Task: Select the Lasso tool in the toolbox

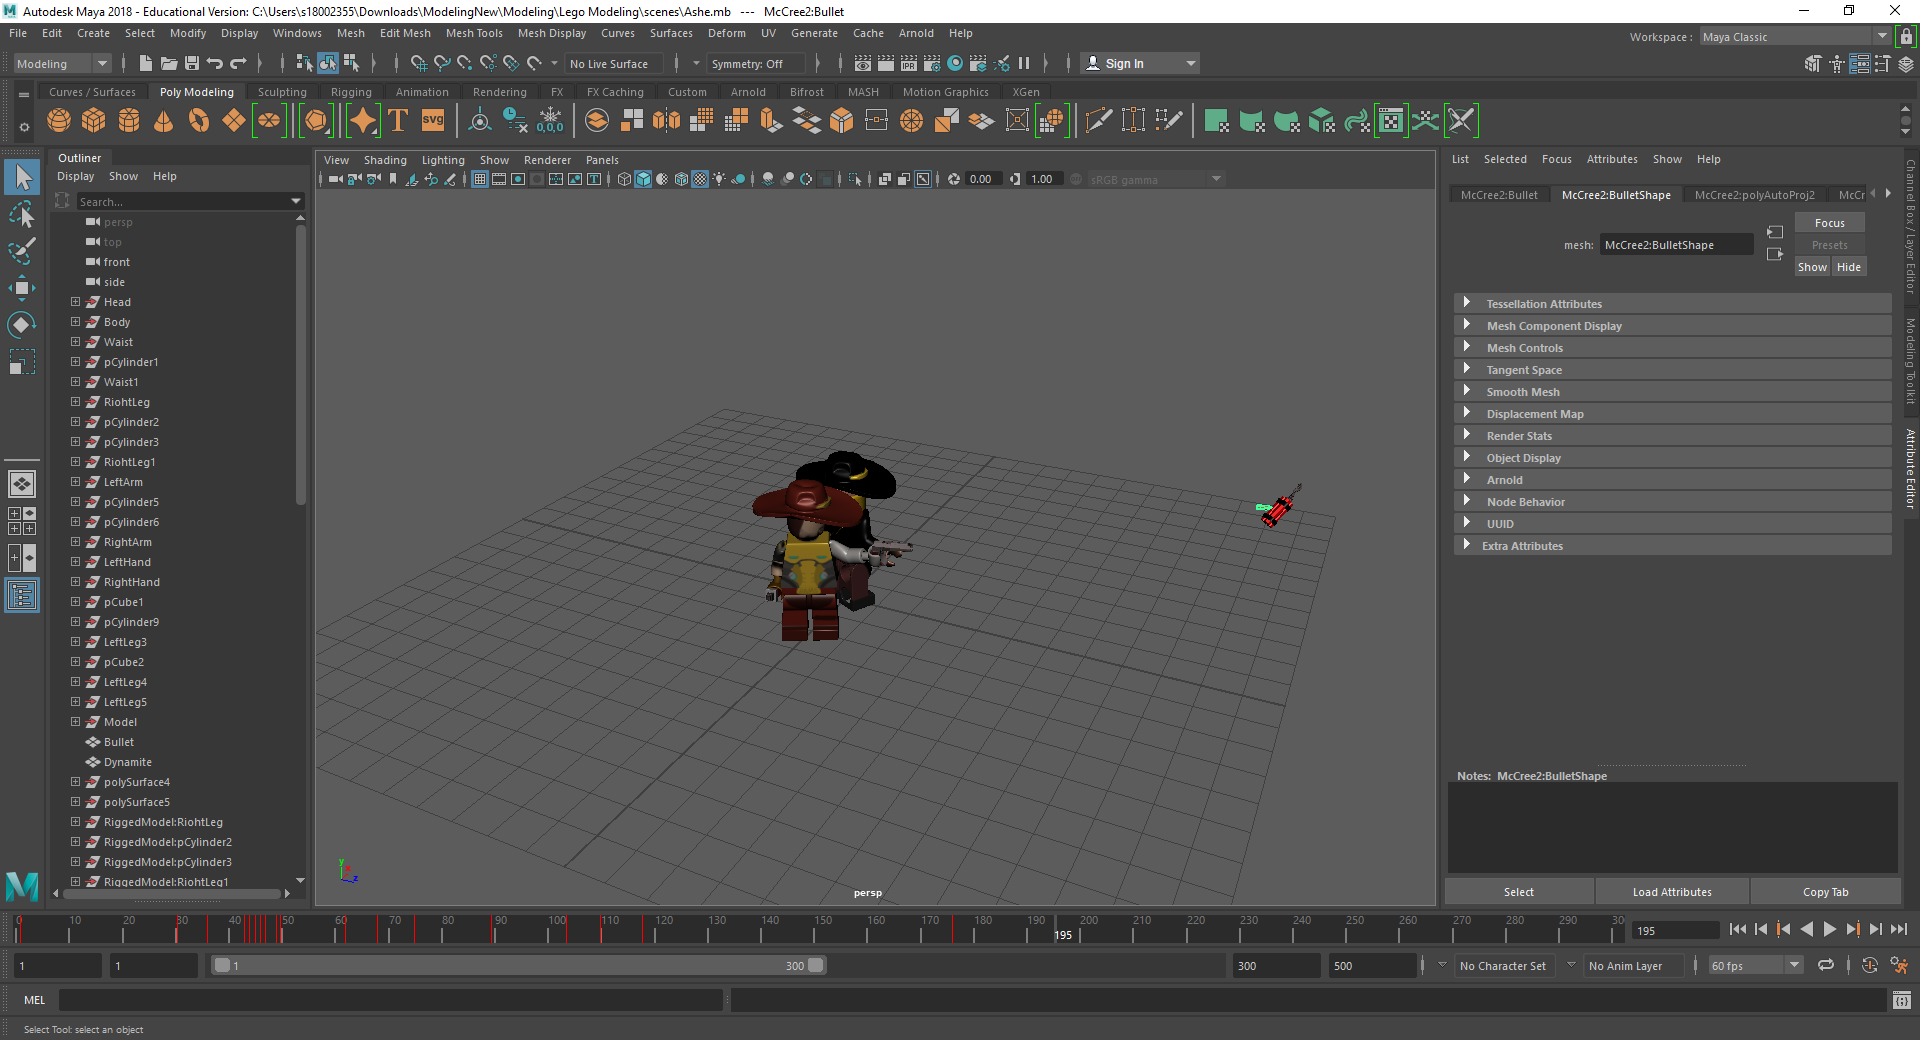Action: (x=22, y=215)
